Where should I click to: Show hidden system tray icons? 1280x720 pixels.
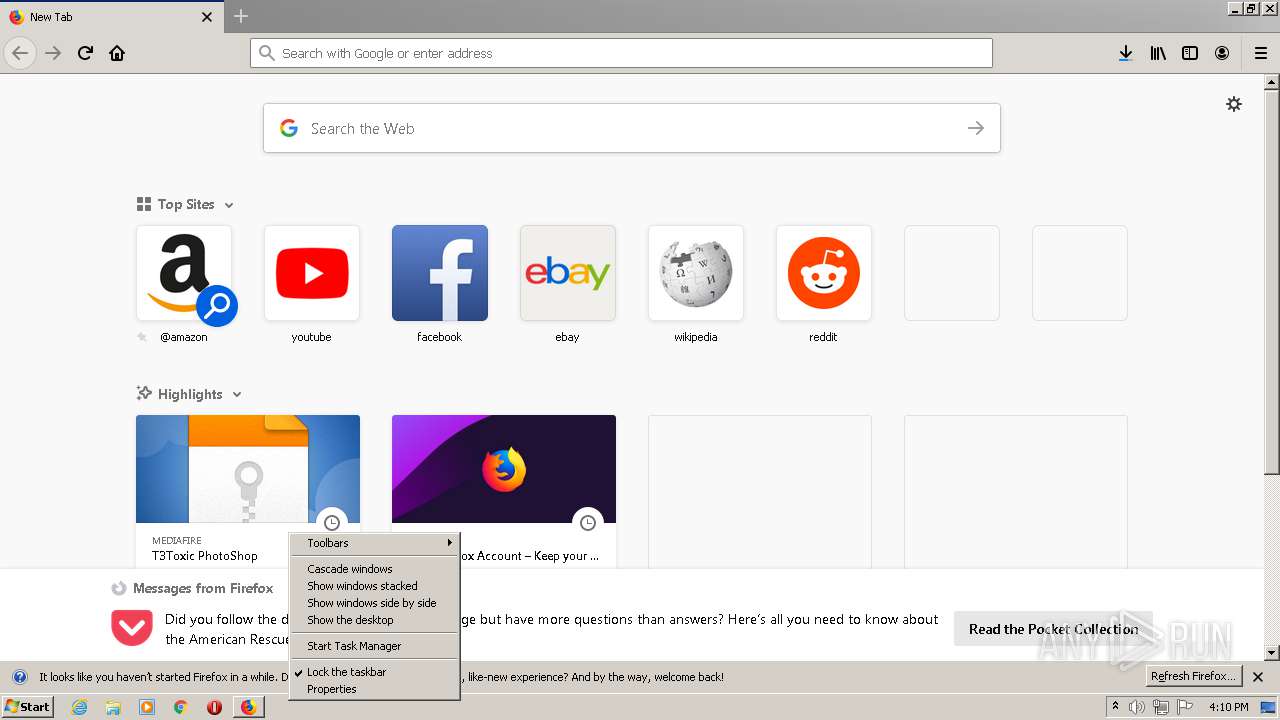pyautogui.click(x=1116, y=707)
